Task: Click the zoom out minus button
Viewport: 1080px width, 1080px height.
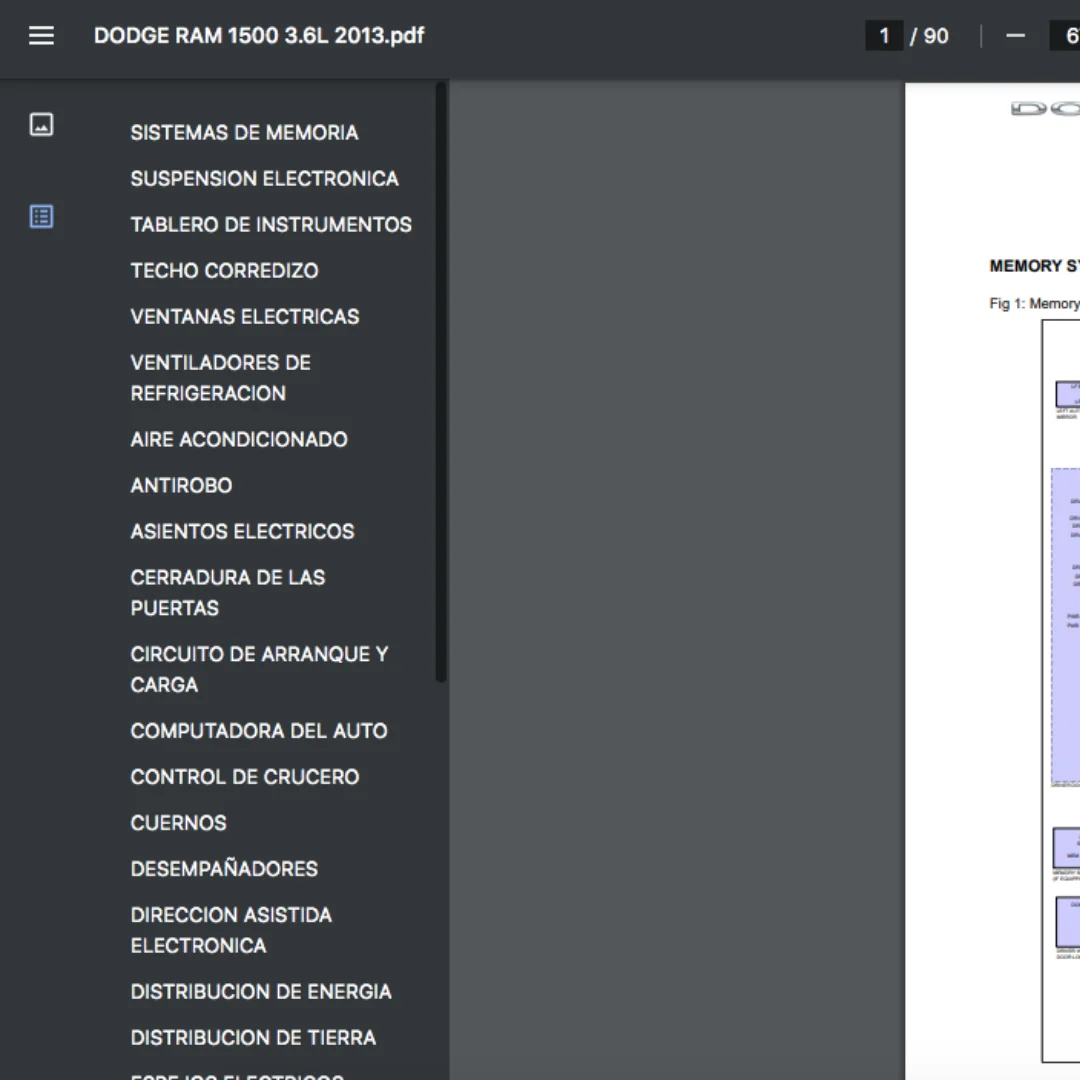Action: tap(1015, 36)
